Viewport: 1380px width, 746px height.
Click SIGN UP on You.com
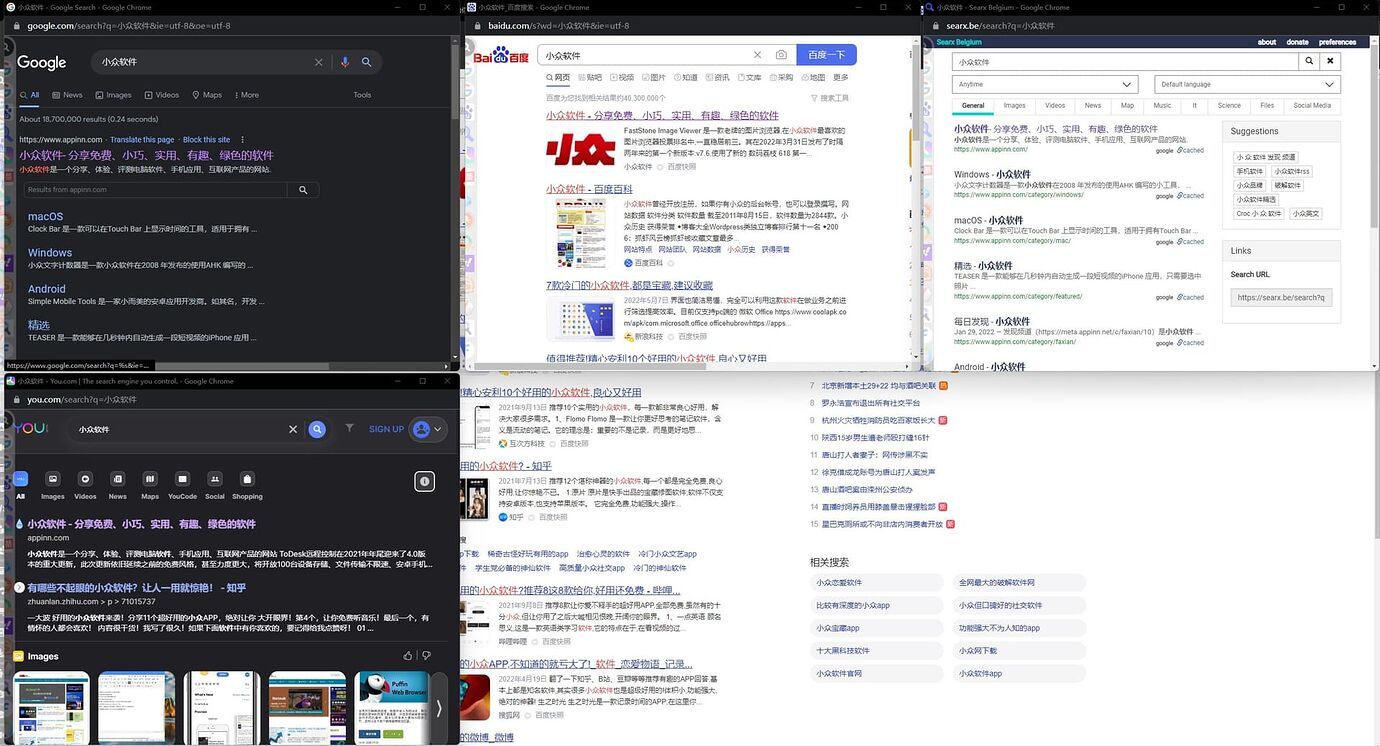(x=386, y=429)
